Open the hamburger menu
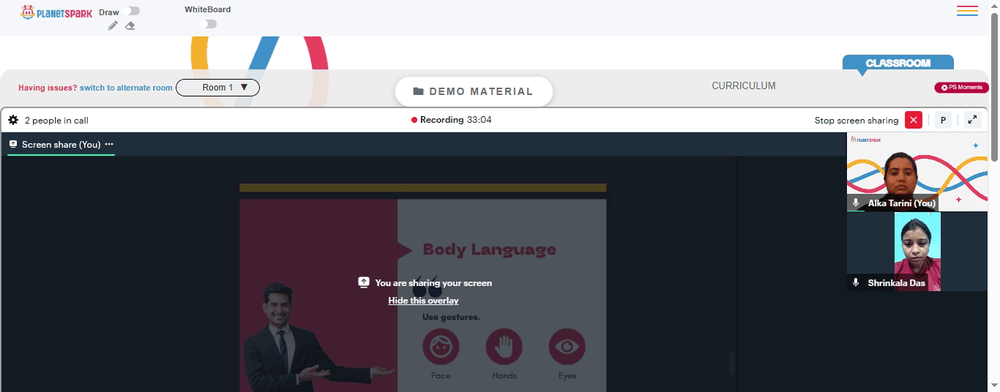The width and height of the screenshot is (1000, 392). (967, 11)
